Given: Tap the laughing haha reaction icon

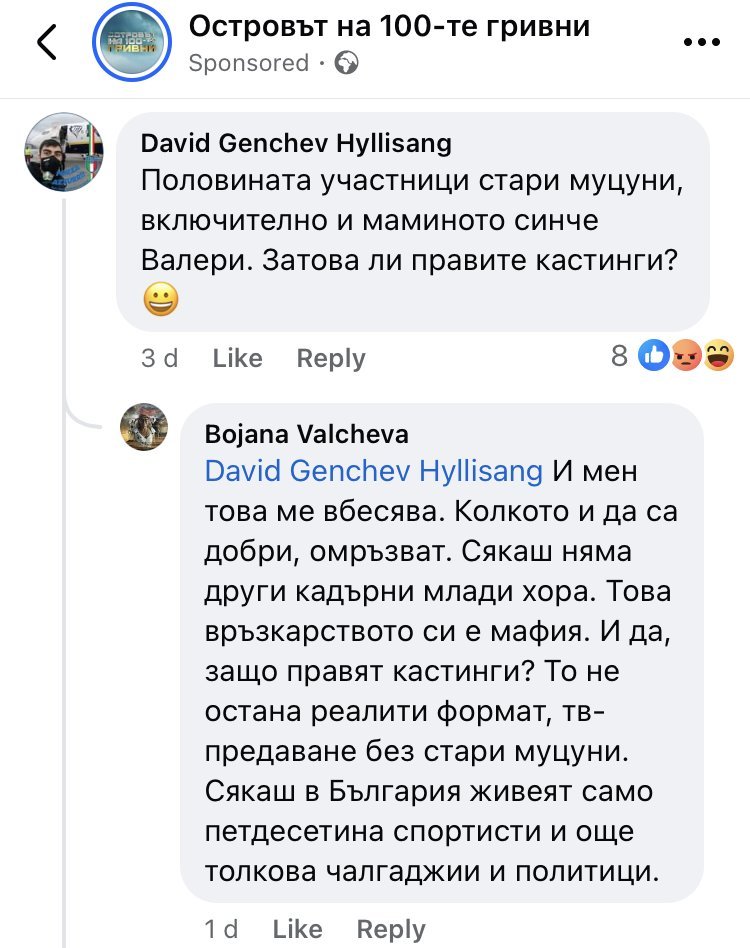Looking at the screenshot, I should (x=718, y=355).
